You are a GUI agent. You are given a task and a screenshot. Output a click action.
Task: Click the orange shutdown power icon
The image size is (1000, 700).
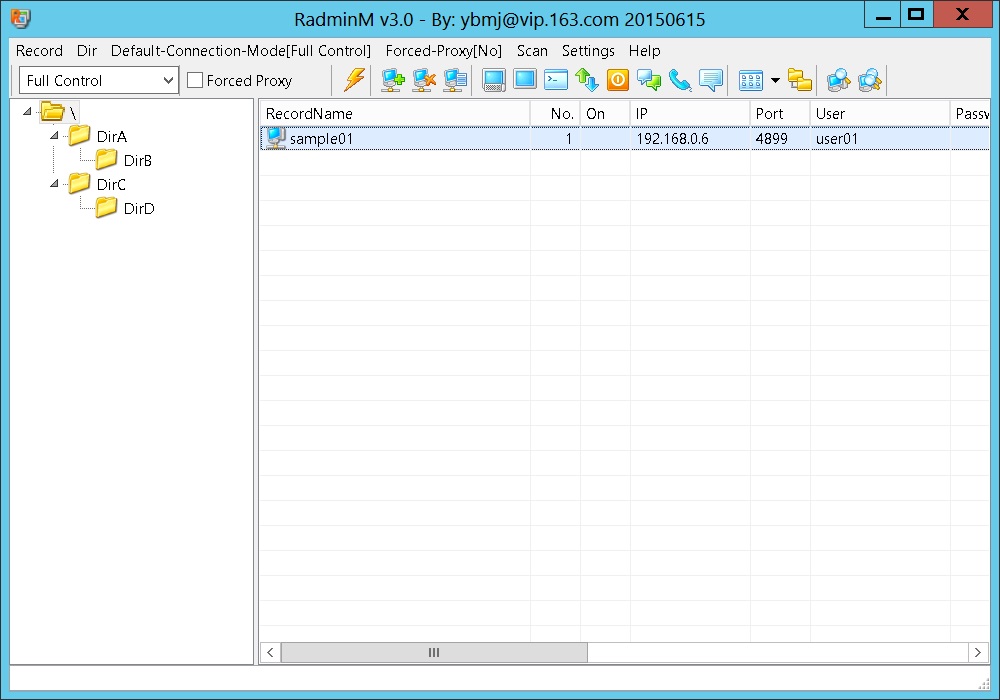tap(618, 80)
